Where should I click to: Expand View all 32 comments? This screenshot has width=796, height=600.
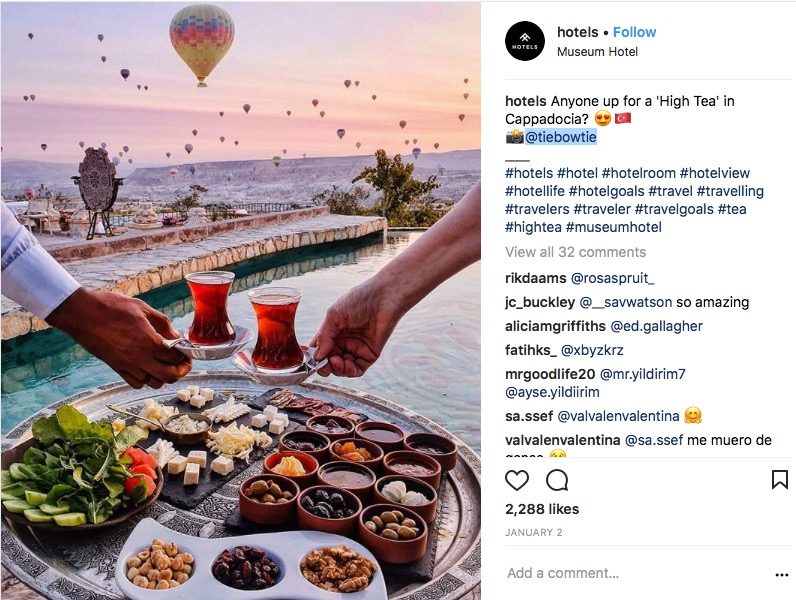tap(575, 252)
